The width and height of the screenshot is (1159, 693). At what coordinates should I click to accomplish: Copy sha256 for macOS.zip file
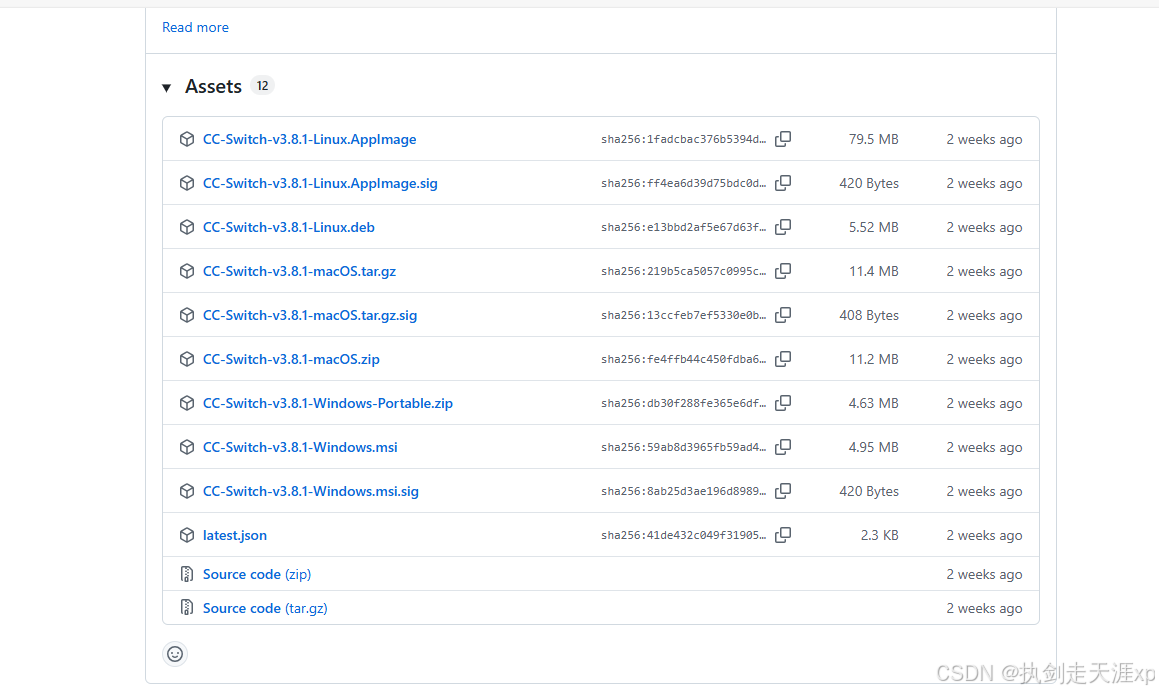pyautogui.click(x=783, y=359)
